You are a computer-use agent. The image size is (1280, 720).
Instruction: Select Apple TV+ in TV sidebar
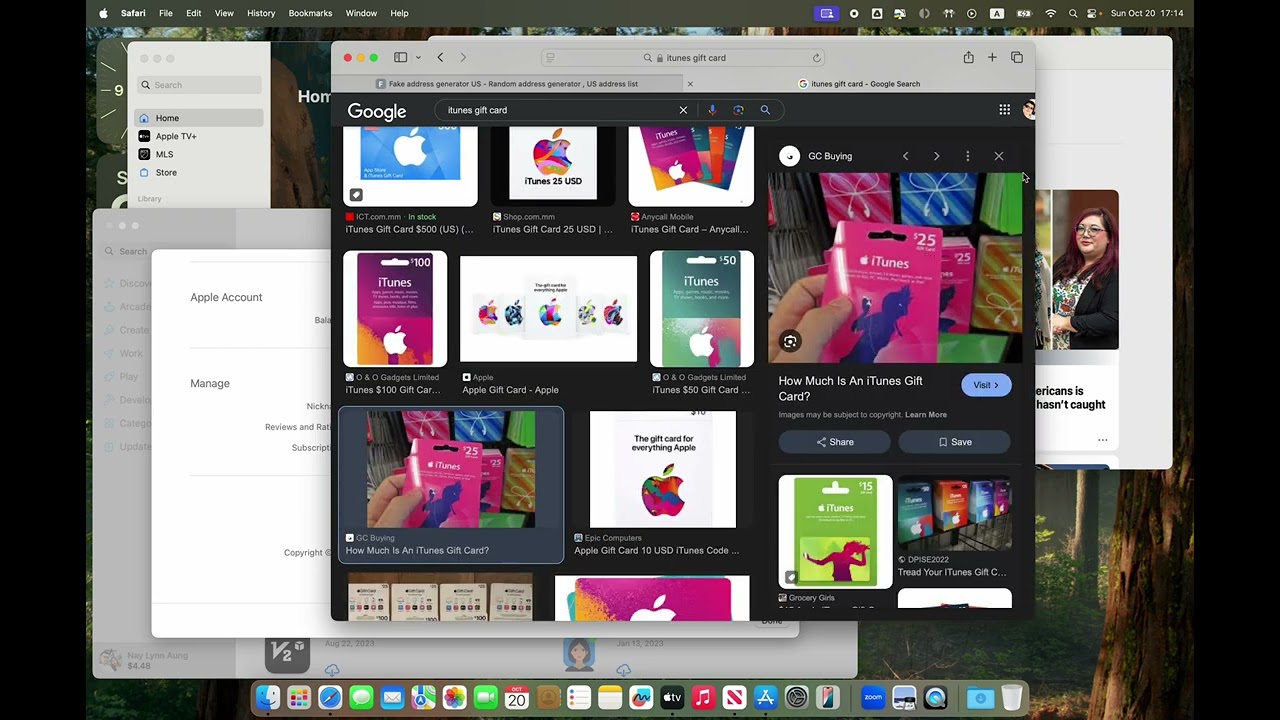pos(198,136)
